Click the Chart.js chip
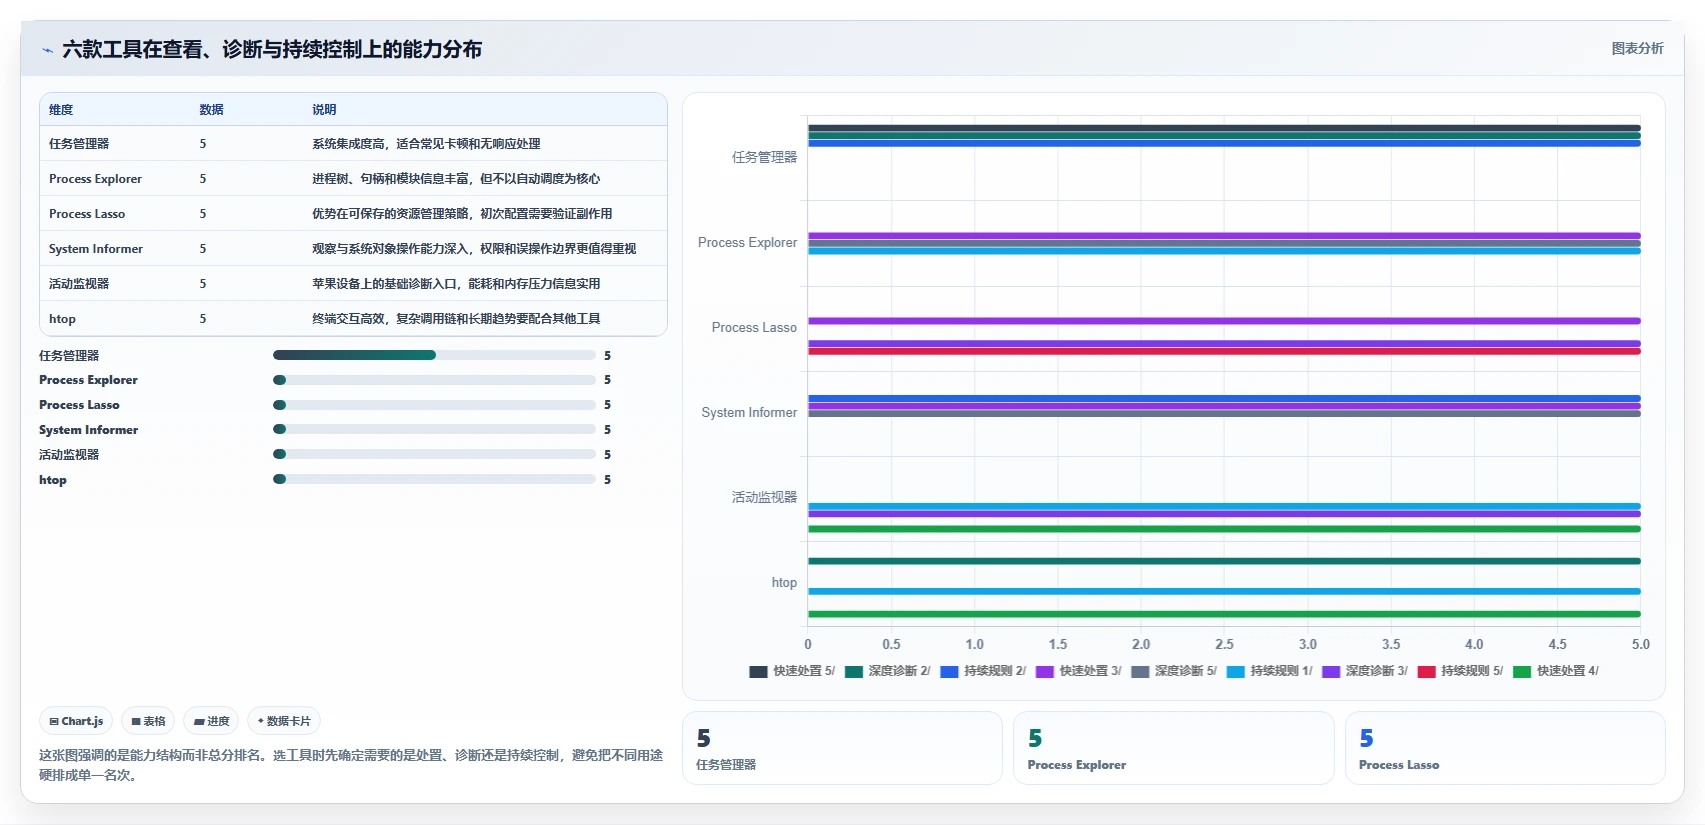This screenshot has width=1705, height=825. tap(76, 721)
